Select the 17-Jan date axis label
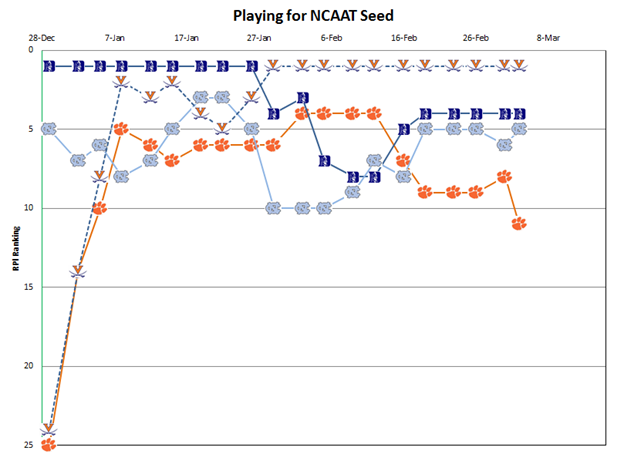624x454 pixels. point(187,37)
